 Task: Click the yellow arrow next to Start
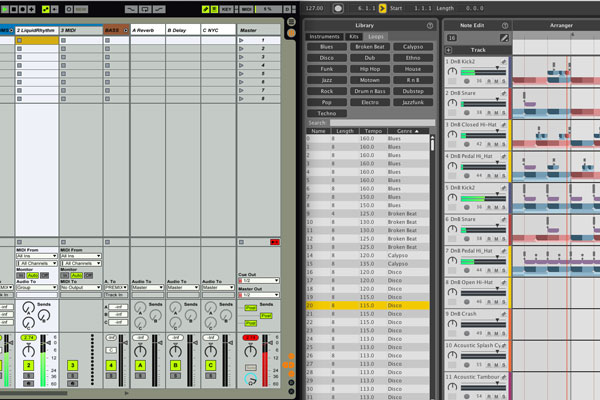tap(382, 8)
